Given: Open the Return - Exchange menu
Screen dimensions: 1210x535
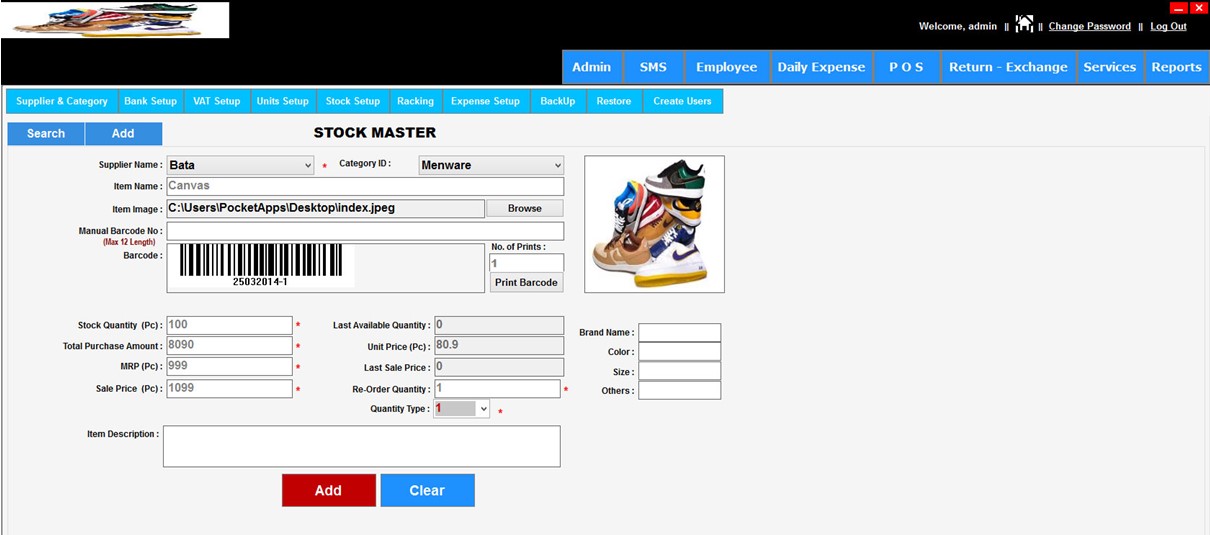Looking at the screenshot, I should click(x=1008, y=67).
